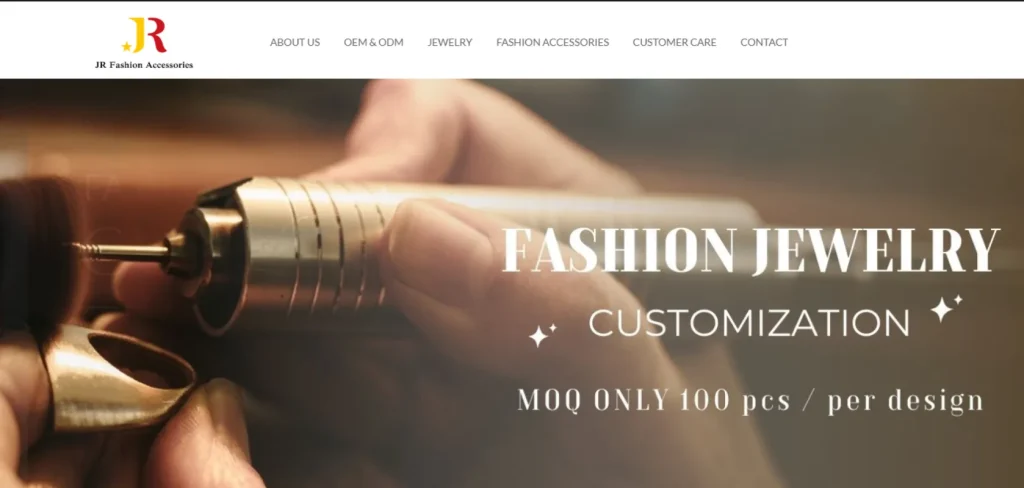Click sparkle icon left of CUSTOMIZATION
The height and width of the screenshot is (488, 1024).
(x=541, y=334)
